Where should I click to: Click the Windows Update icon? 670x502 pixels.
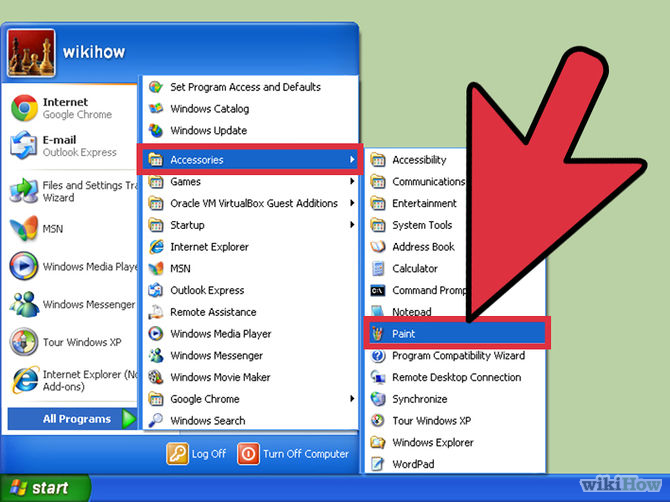(x=156, y=130)
